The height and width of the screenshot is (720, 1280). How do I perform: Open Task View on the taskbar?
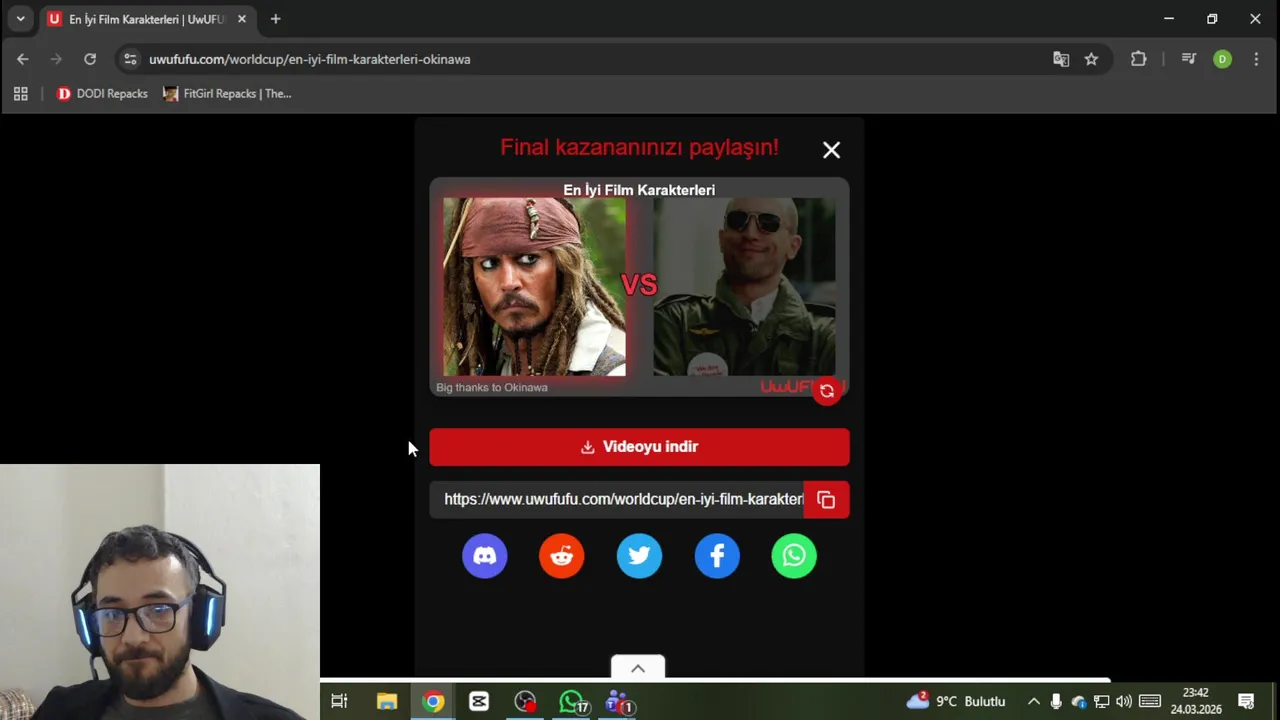tap(339, 701)
